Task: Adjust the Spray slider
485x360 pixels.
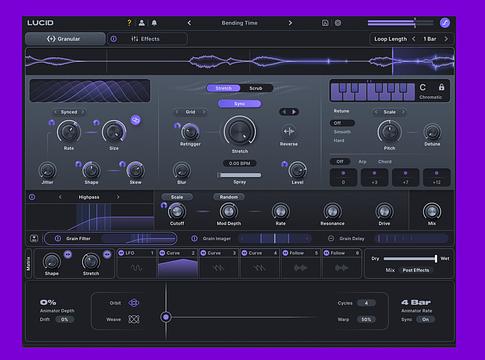Action: pyautogui.click(x=239, y=175)
